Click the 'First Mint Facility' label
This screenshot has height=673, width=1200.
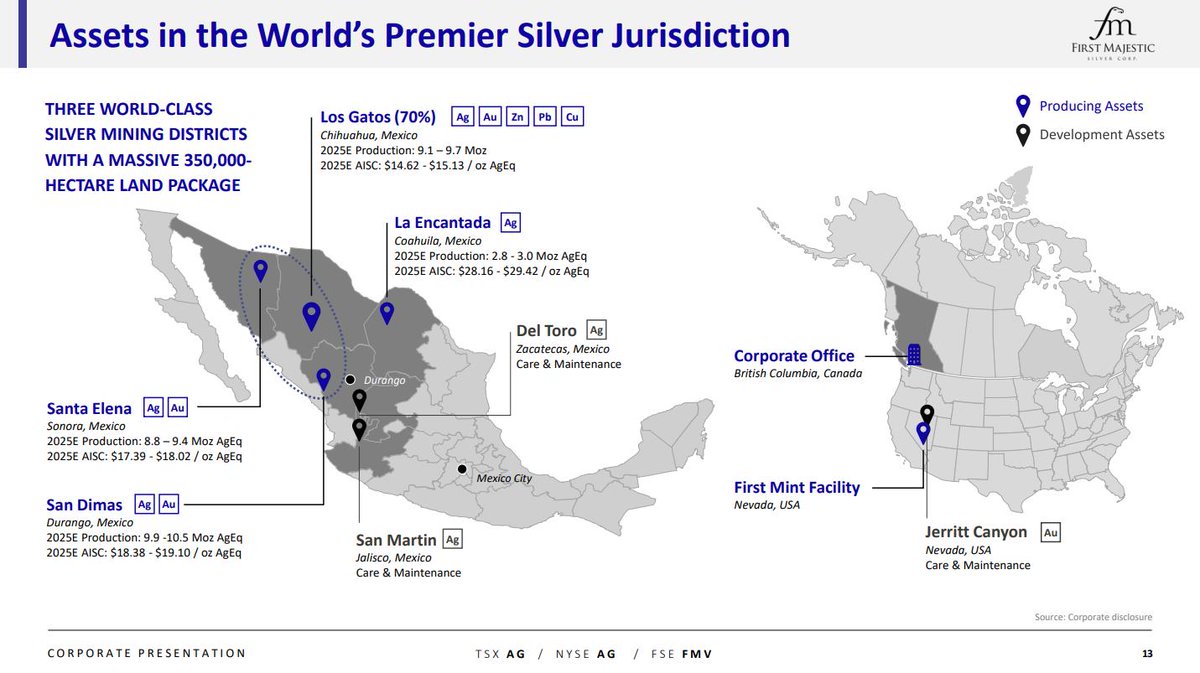click(x=796, y=487)
